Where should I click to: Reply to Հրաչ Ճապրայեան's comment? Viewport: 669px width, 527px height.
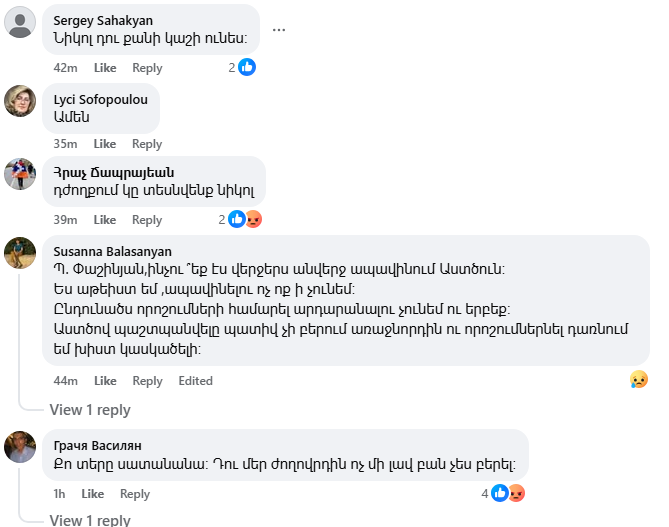coord(147,220)
